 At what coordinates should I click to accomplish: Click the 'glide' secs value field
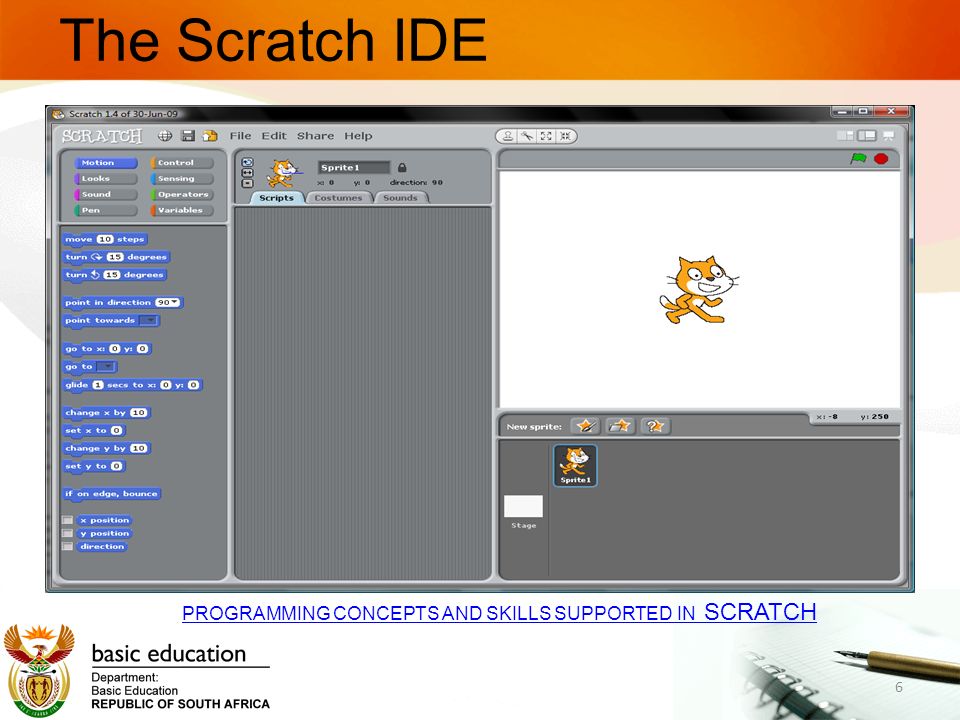pos(98,385)
